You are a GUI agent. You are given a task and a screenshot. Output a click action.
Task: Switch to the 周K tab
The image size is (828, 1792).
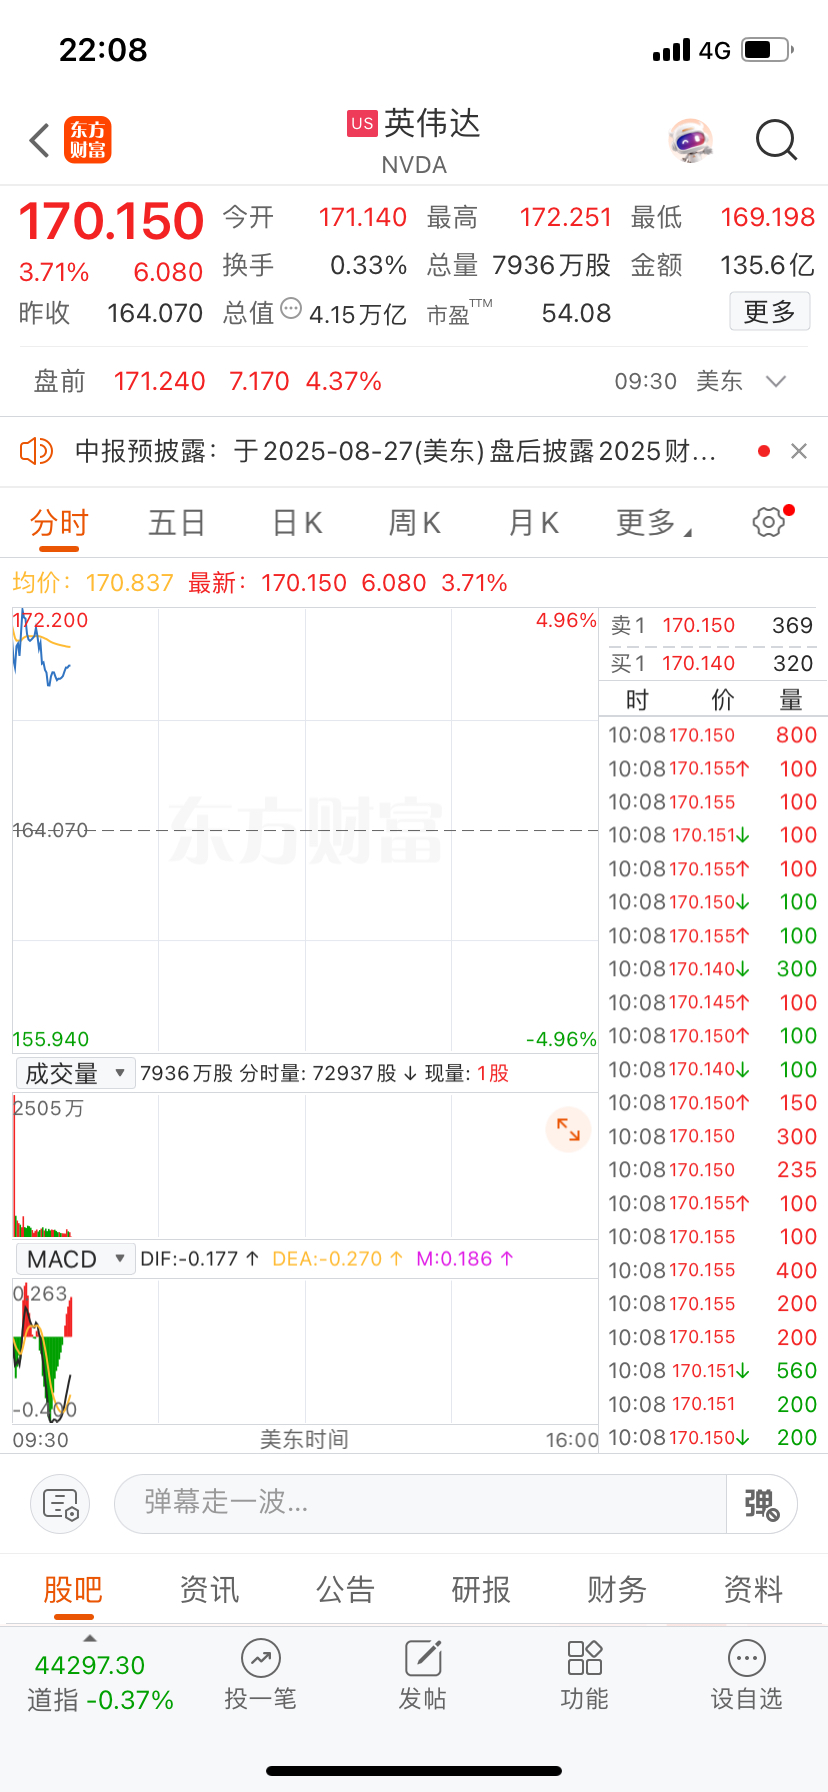pyautogui.click(x=415, y=523)
